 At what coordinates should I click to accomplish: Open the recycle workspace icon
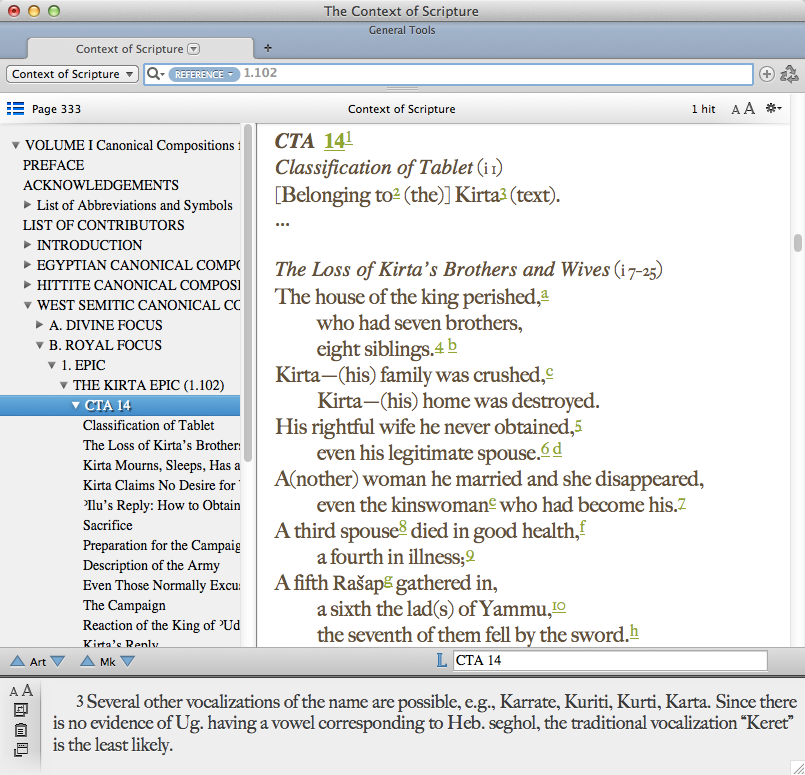point(789,74)
